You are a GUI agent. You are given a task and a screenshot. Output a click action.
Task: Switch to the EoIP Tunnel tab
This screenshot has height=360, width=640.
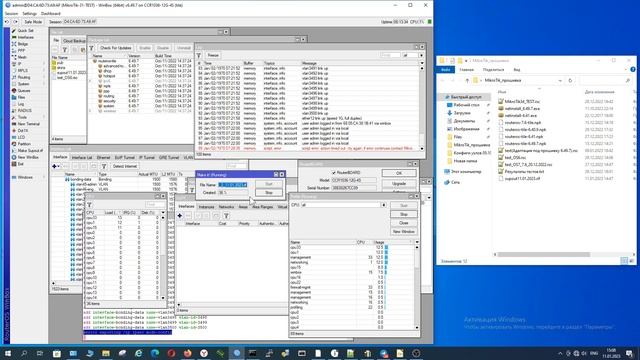(124, 157)
